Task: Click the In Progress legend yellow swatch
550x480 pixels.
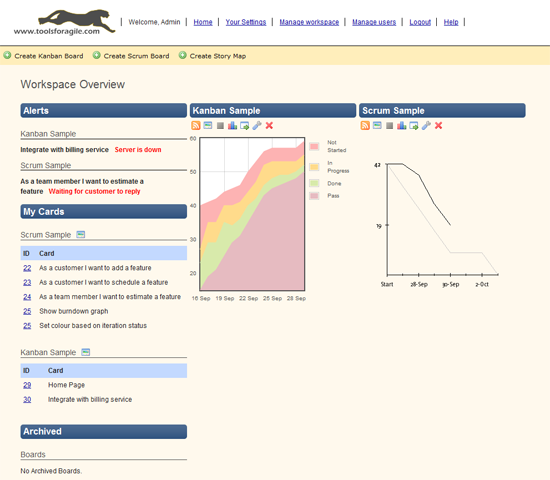Action: [314, 167]
